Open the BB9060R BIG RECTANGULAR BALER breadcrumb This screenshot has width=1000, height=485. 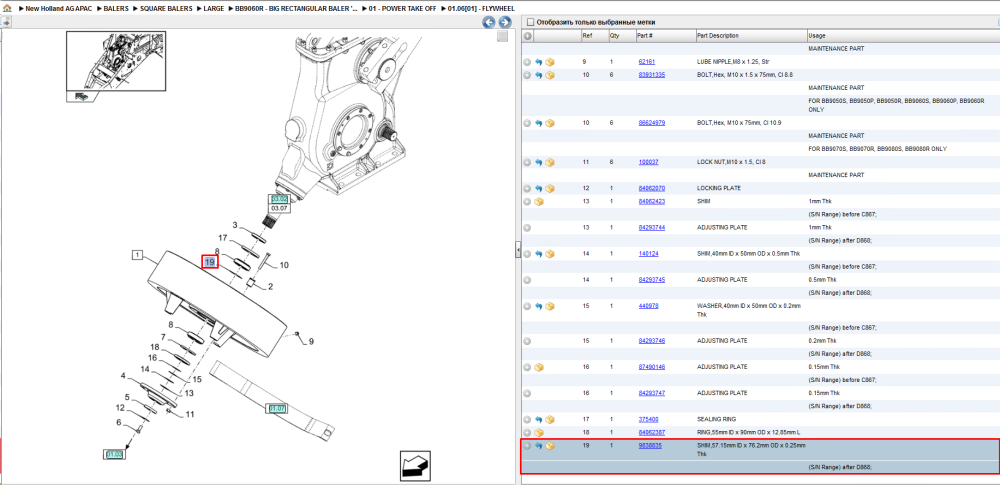(x=296, y=10)
